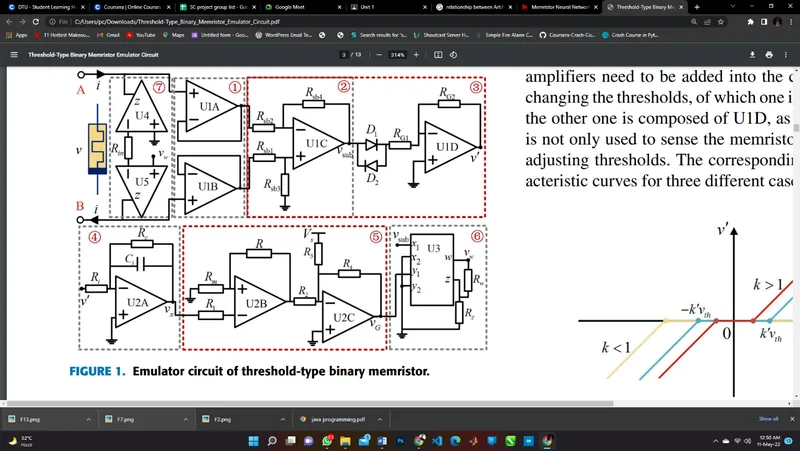
Task: Go back in browser history
Action: 9,22
